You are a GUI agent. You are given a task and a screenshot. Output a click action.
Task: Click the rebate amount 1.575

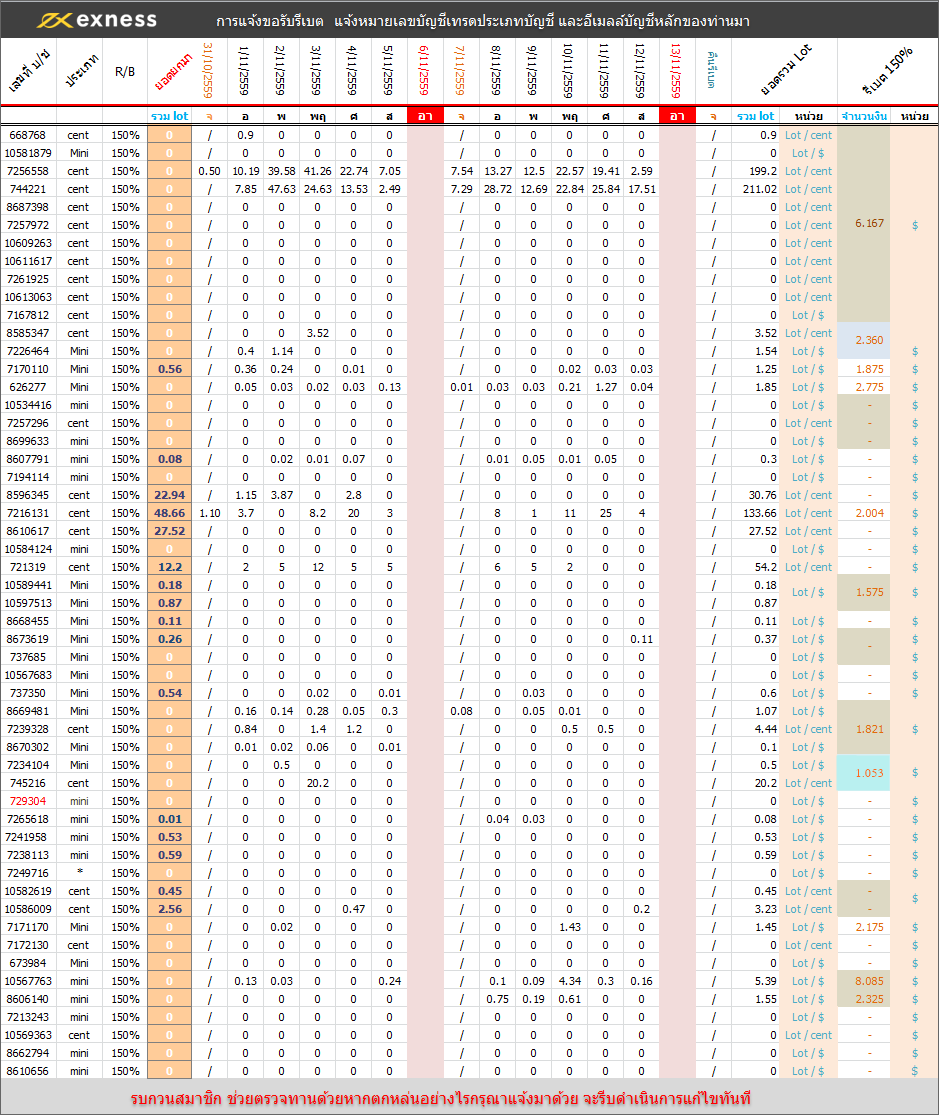869,592
